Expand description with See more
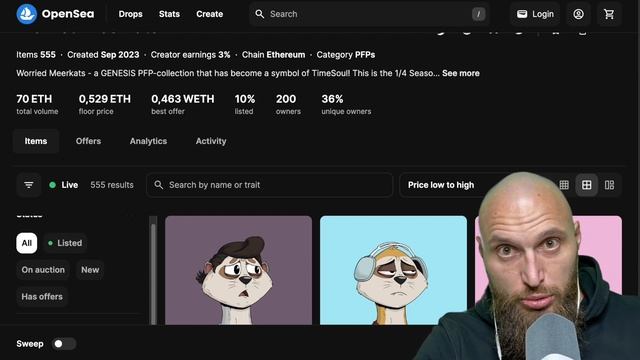The width and height of the screenshot is (640, 360). [460, 73]
